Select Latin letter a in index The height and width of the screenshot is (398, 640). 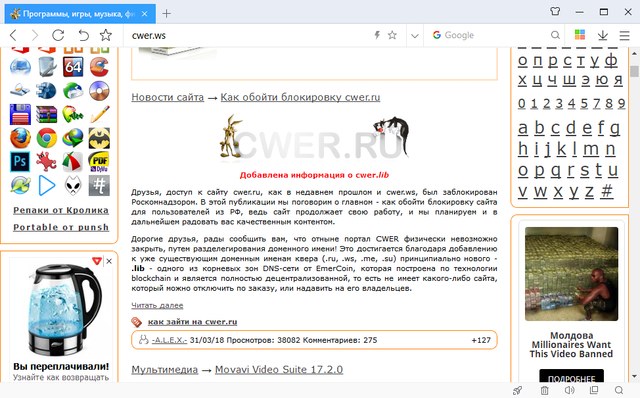(x=523, y=128)
